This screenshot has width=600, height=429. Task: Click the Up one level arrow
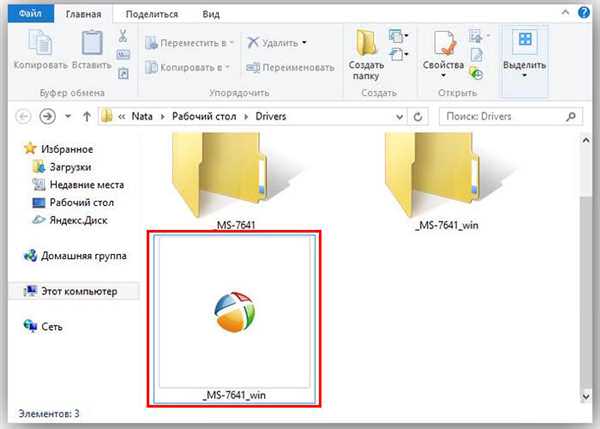(87, 116)
